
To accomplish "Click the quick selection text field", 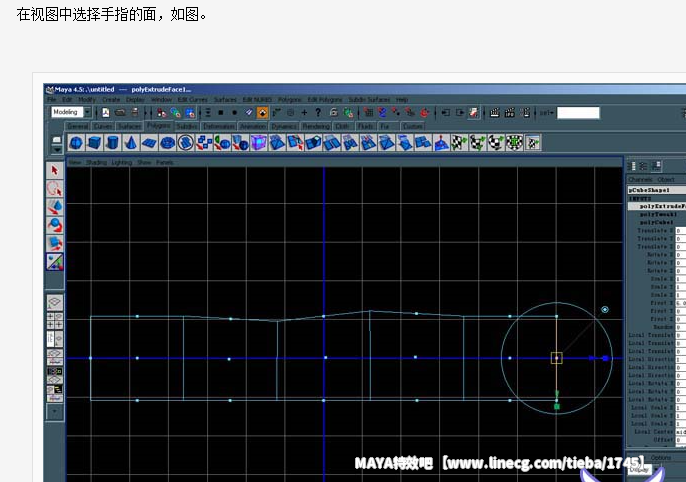I will click(578, 113).
